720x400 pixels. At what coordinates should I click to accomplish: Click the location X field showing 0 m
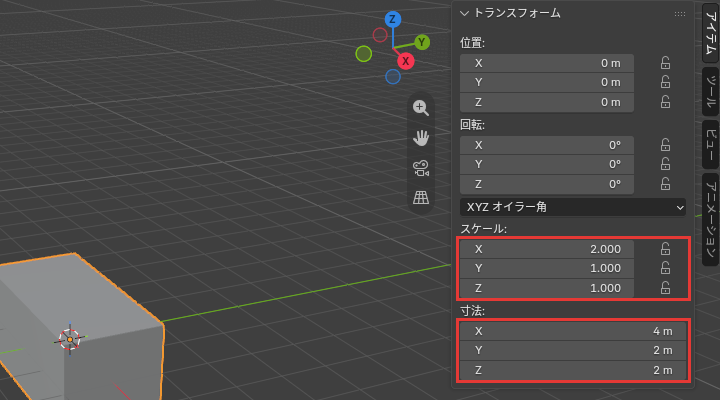(x=547, y=63)
